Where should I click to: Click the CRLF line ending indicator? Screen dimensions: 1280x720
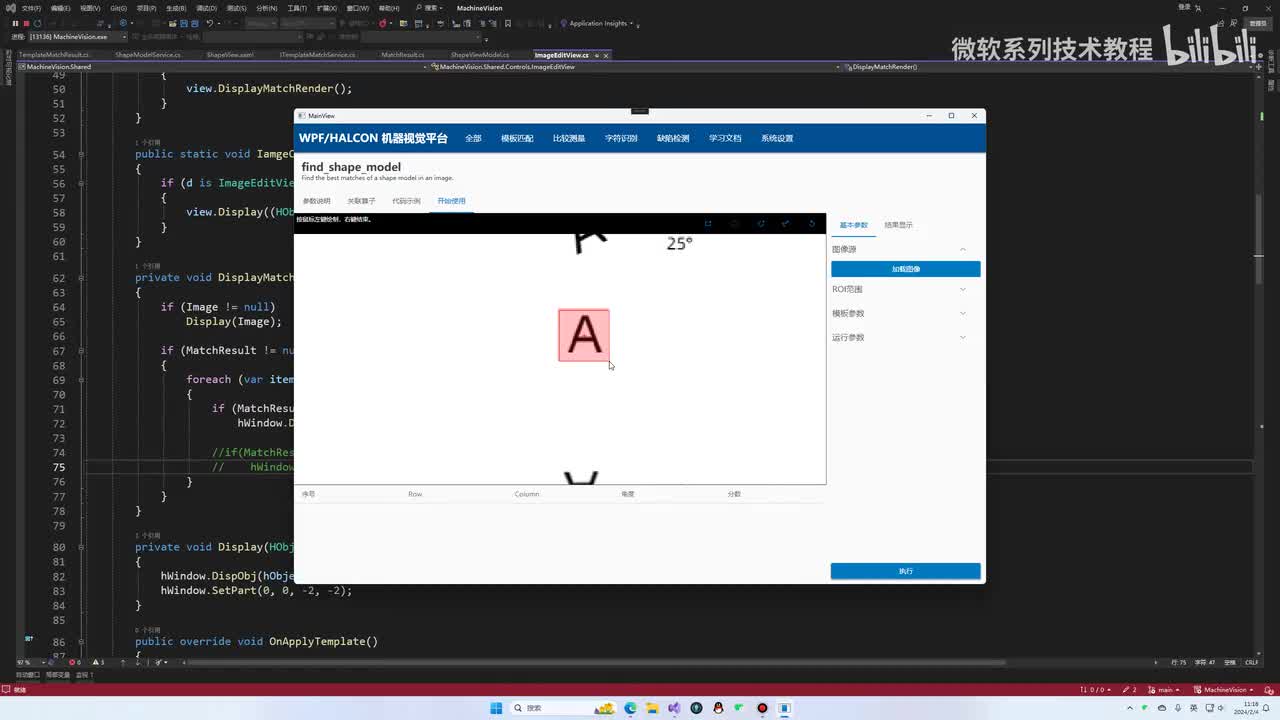coord(1251,662)
